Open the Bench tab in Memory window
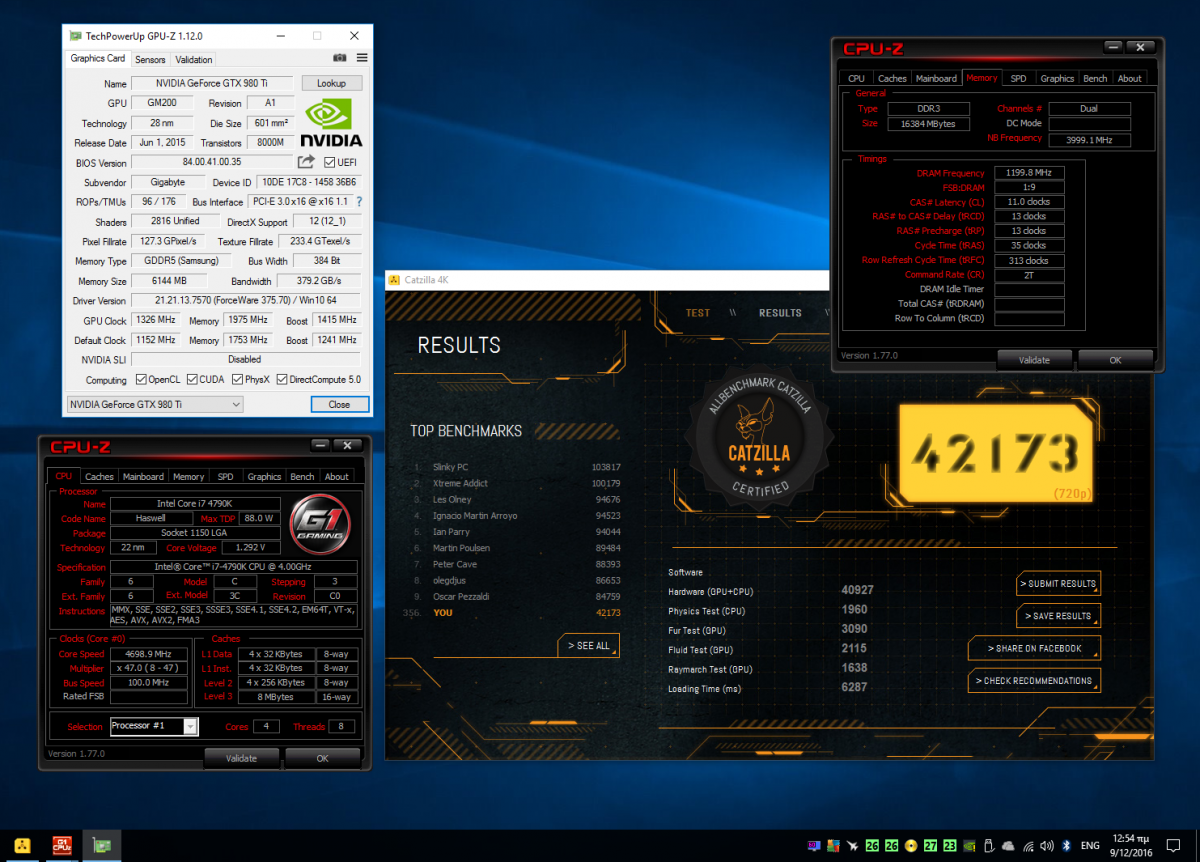The width and height of the screenshot is (1200, 862). click(x=1095, y=78)
